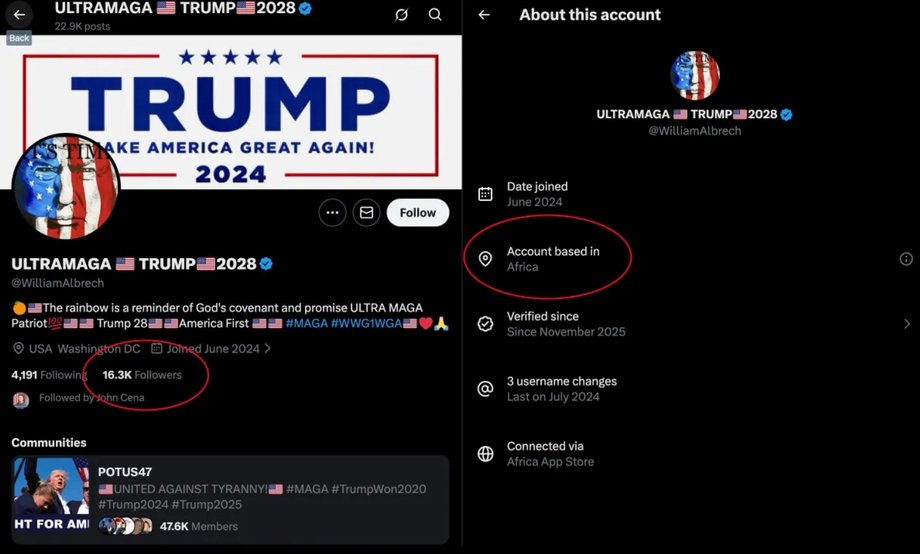The width and height of the screenshot is (920, 554).
Task: Click the back arrow on profile page
Action: click(19, 15)
